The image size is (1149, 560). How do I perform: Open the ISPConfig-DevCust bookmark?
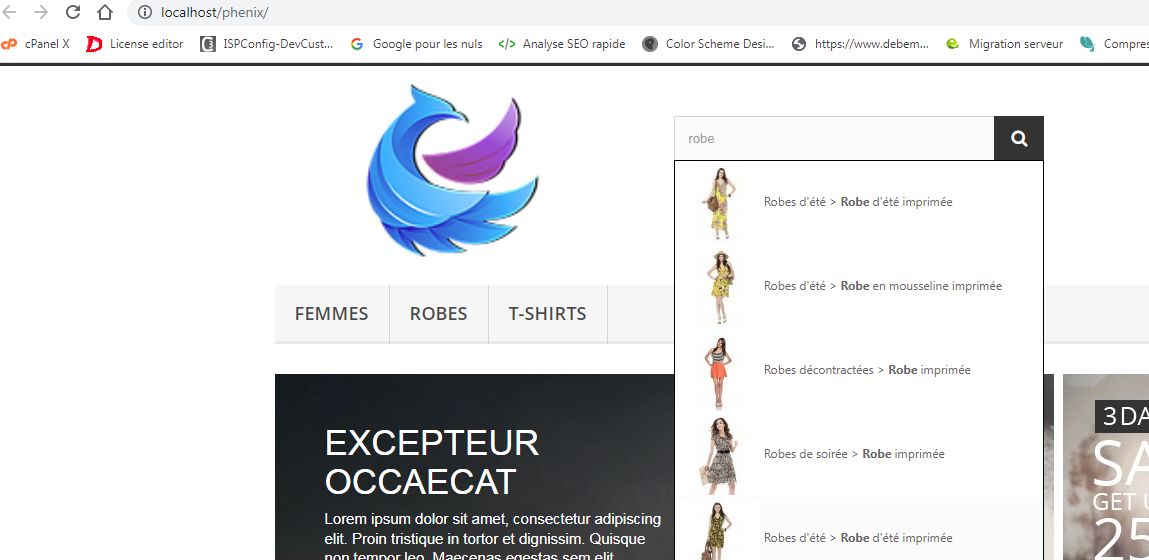tap(267, 44)
